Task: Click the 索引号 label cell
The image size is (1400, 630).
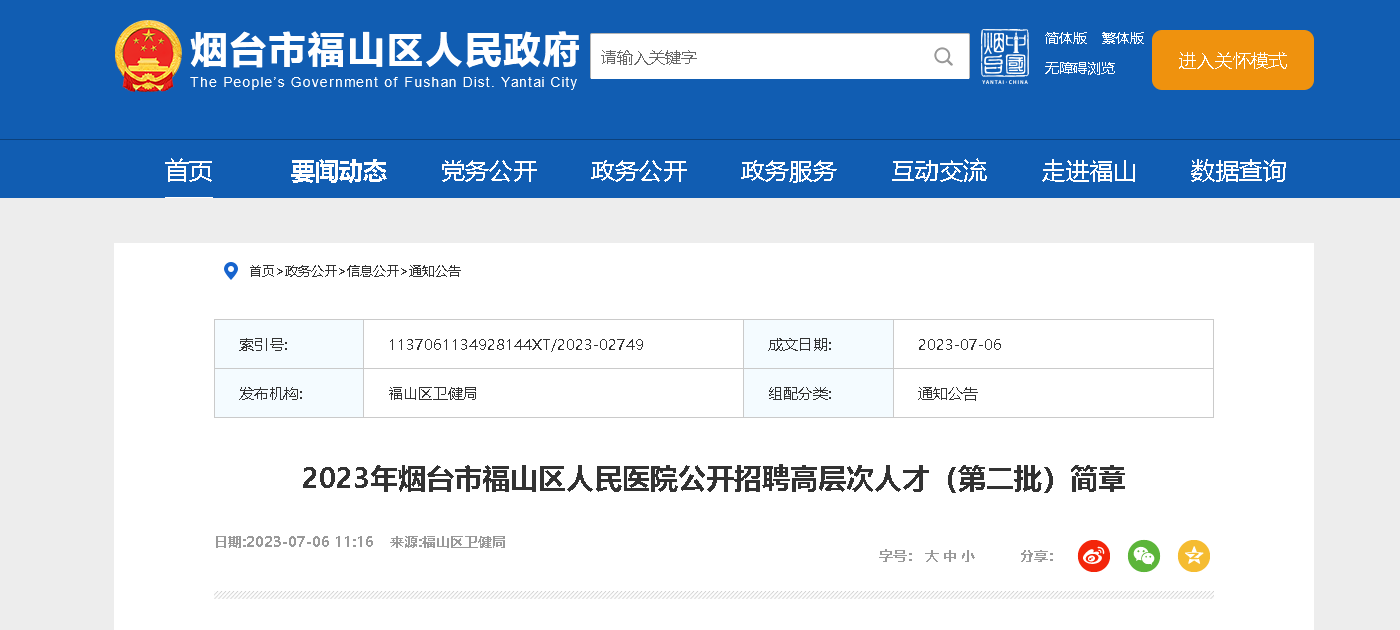Action: [x=289, y=344]
